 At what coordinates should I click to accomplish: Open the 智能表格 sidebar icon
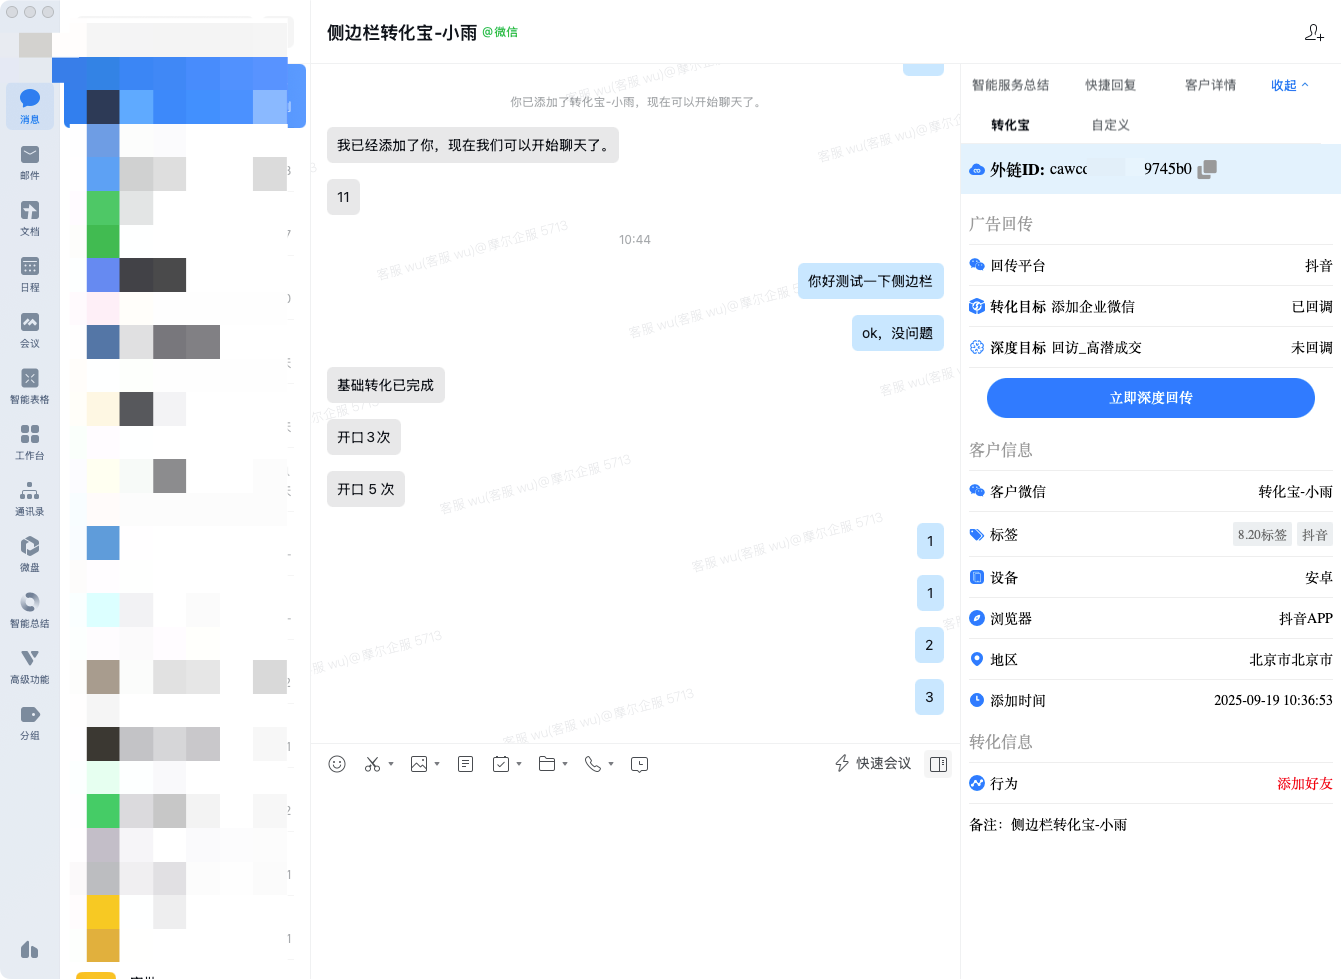[x=30, y=386]
